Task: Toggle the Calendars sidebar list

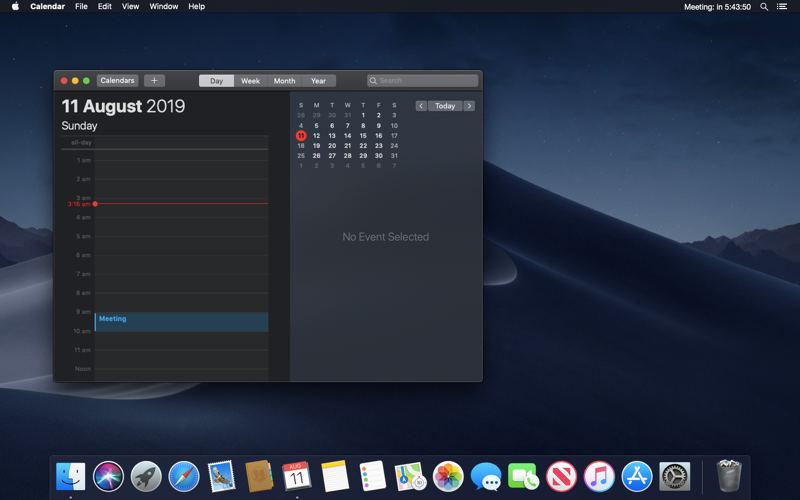Action: 117,81
